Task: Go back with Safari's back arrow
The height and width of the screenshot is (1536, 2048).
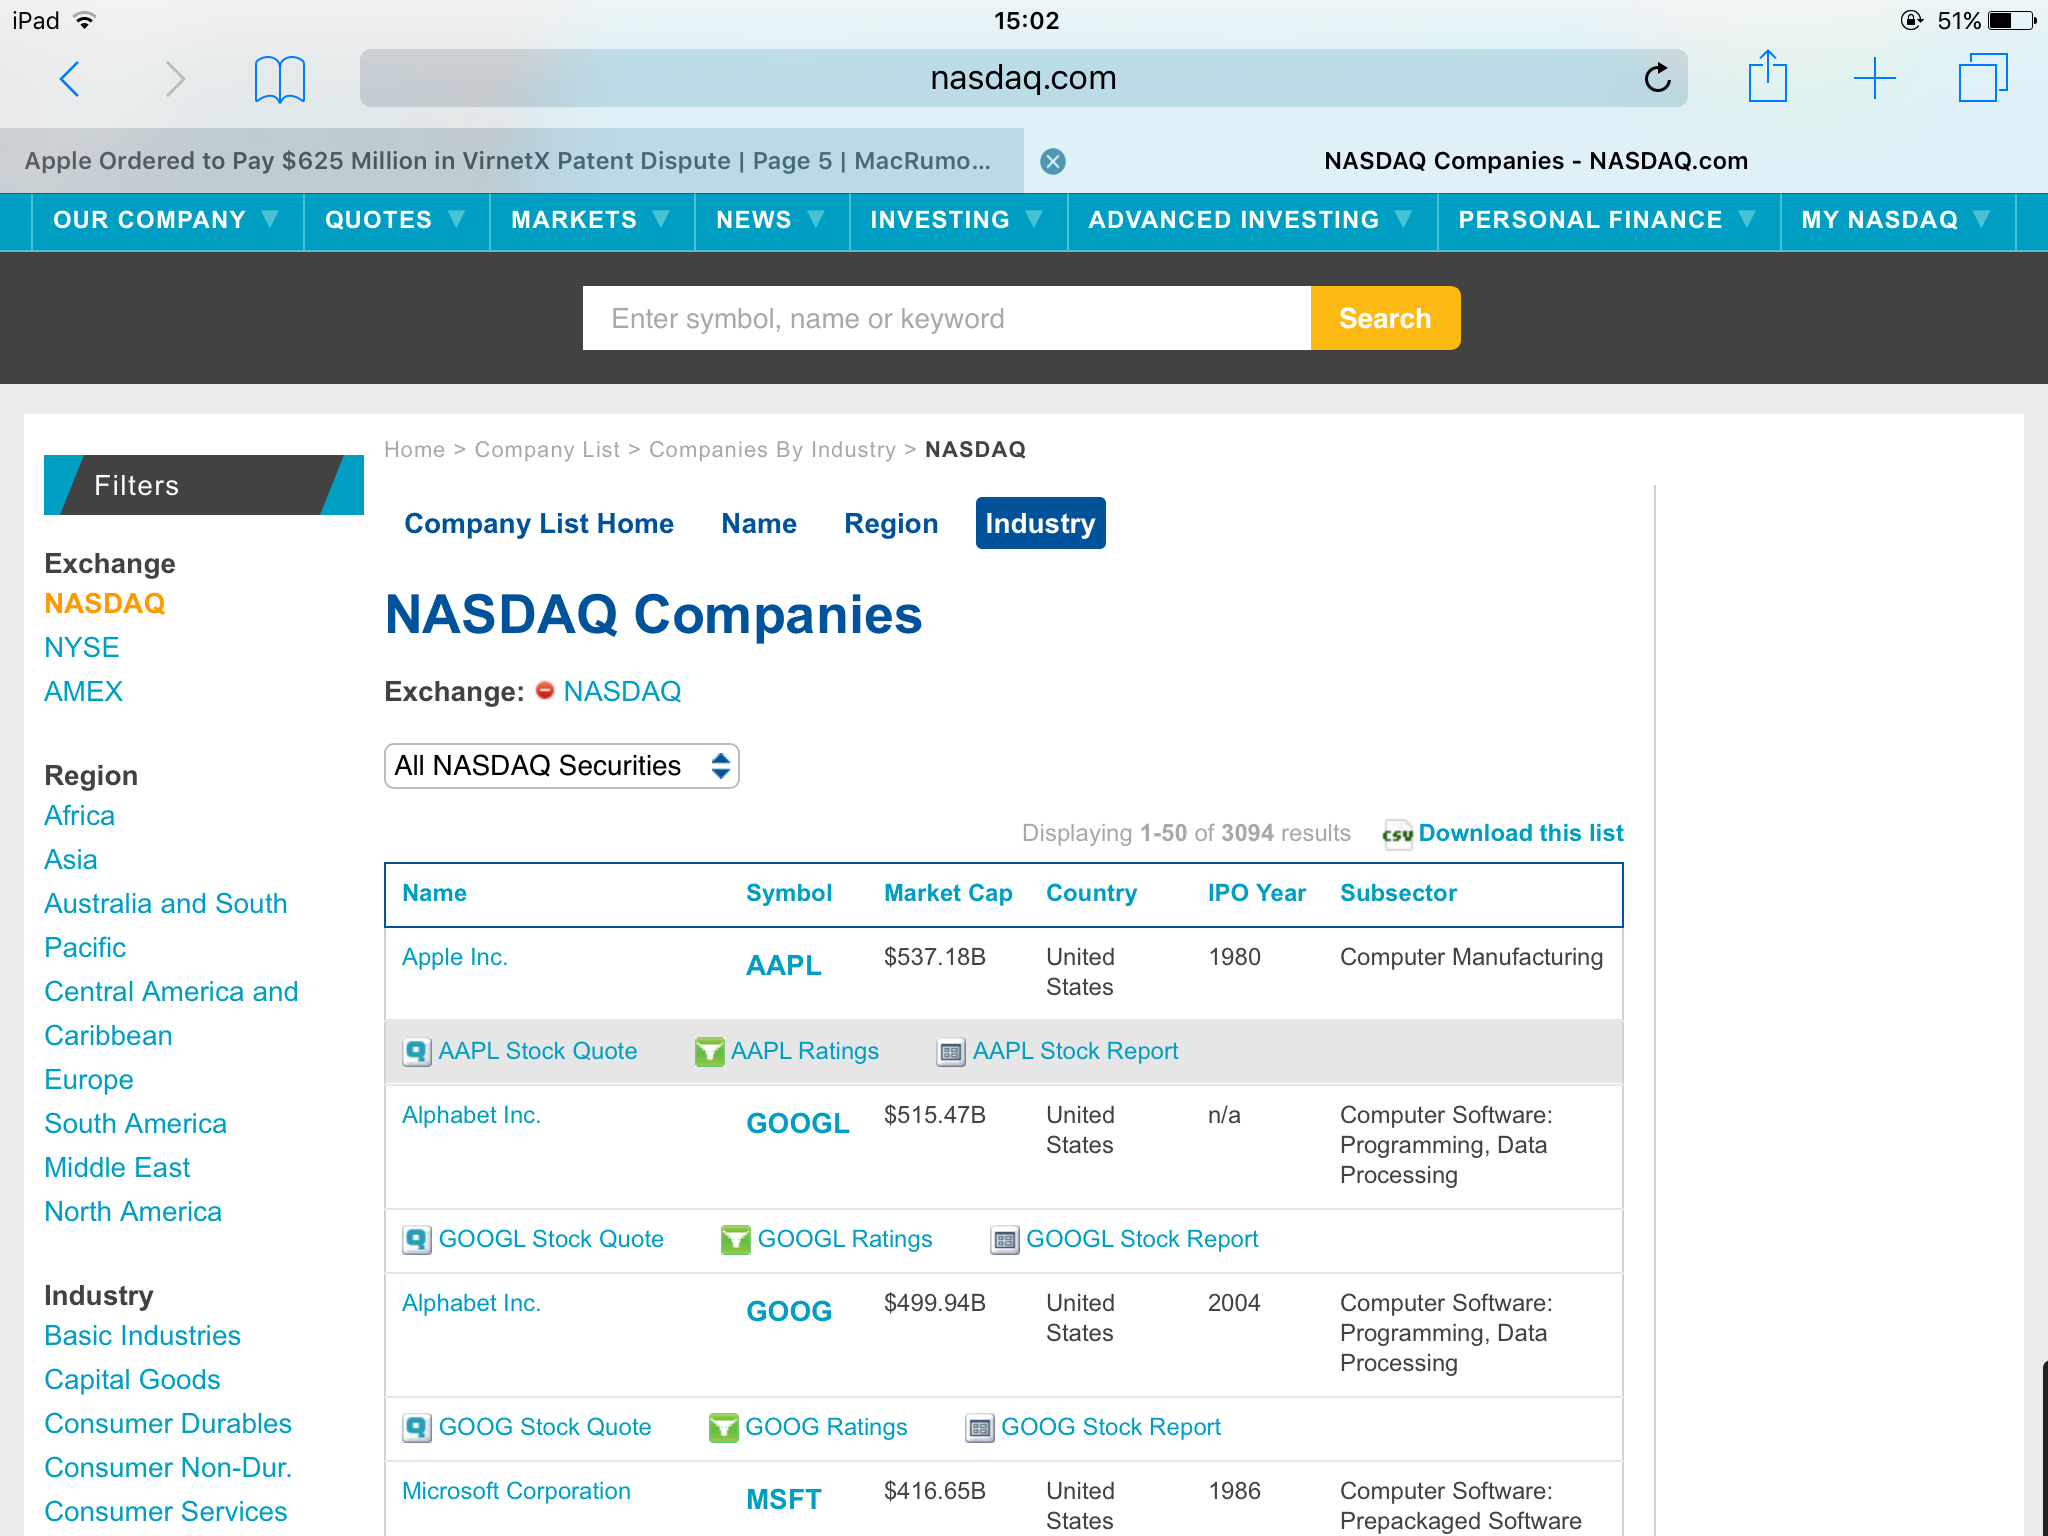Action: (70, 78)
